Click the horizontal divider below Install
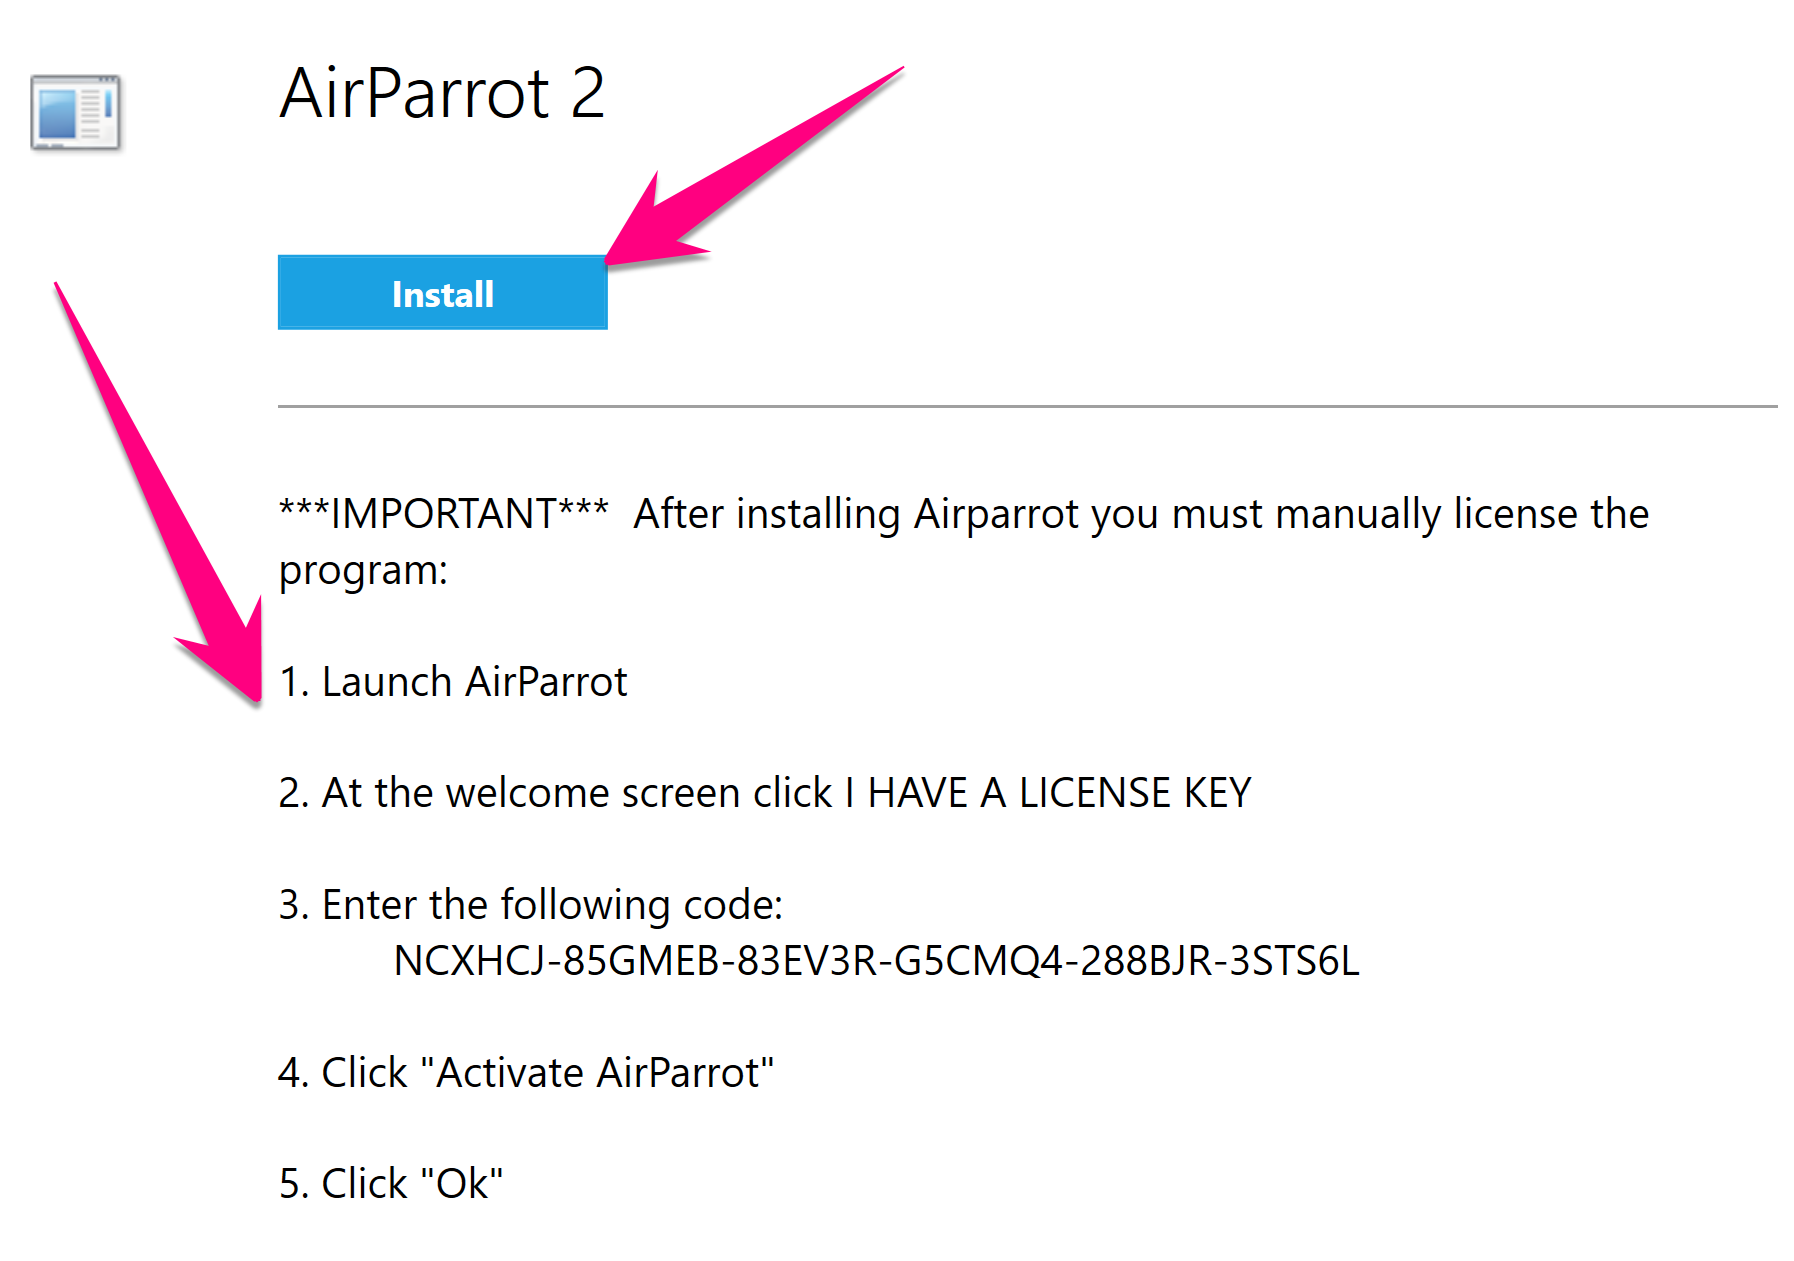The image size is (1794, 1261). coord(1027,407)
